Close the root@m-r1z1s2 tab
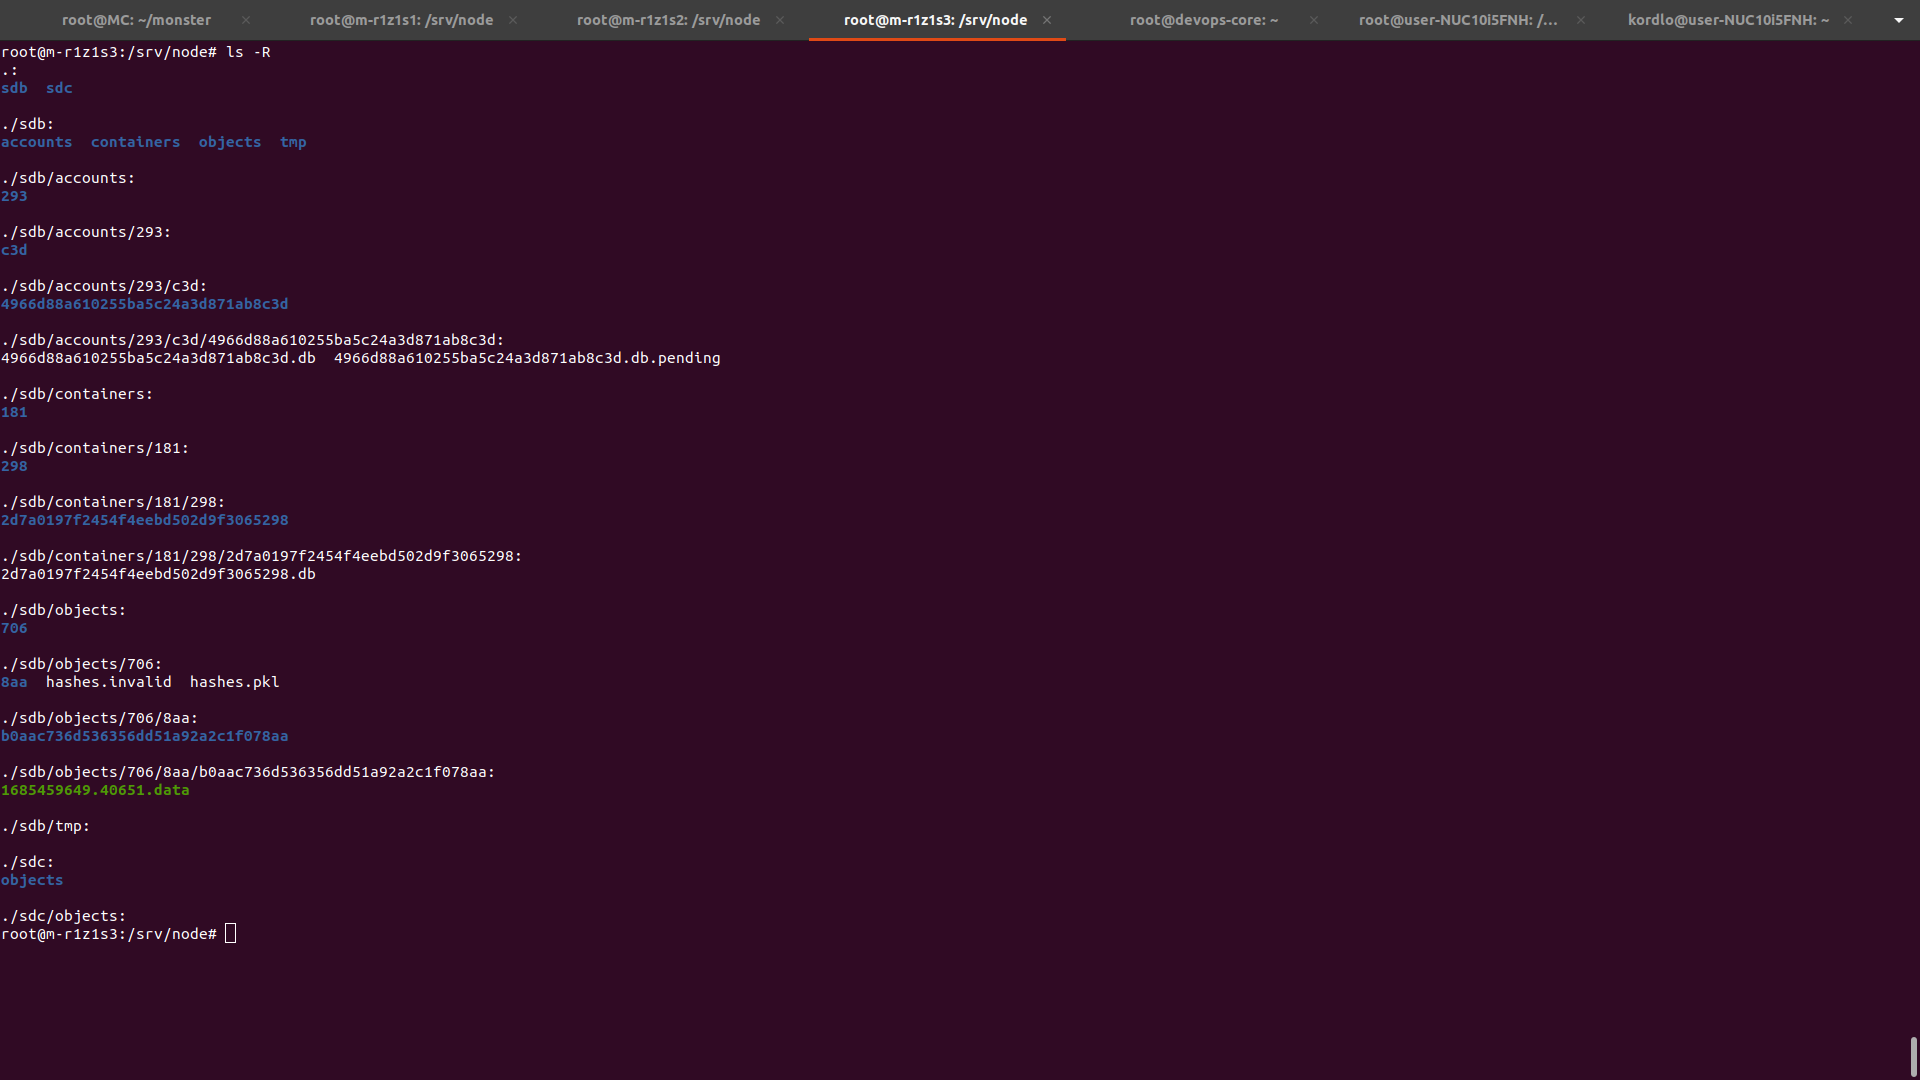The image size is (1920, 1080). click(x=780, y=20)
